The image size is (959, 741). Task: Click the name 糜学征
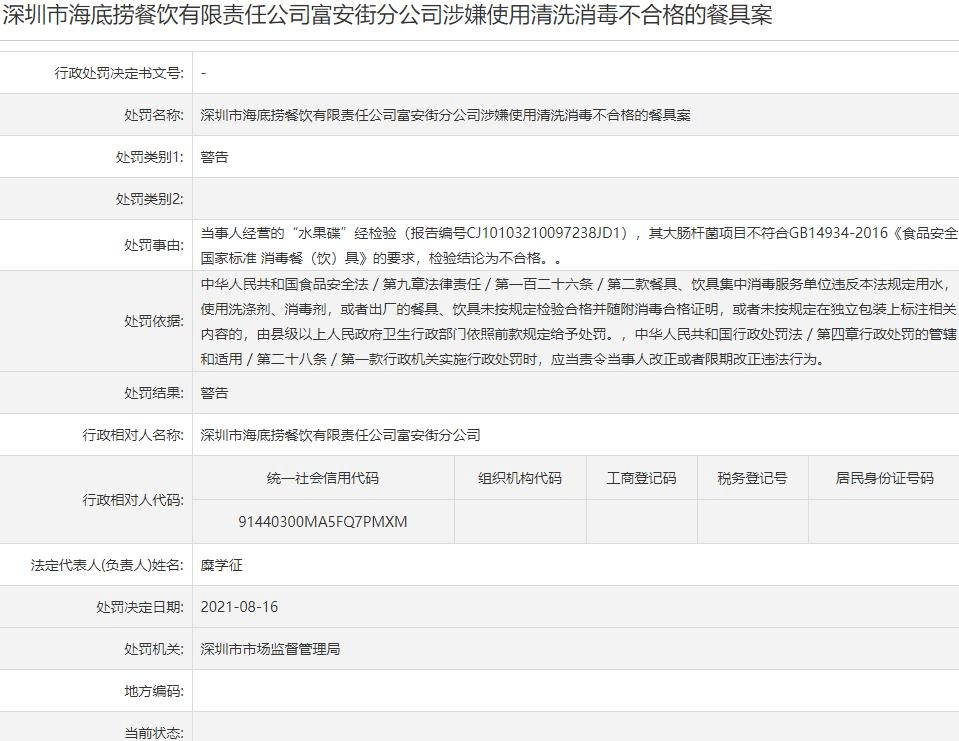pos(221,565)
